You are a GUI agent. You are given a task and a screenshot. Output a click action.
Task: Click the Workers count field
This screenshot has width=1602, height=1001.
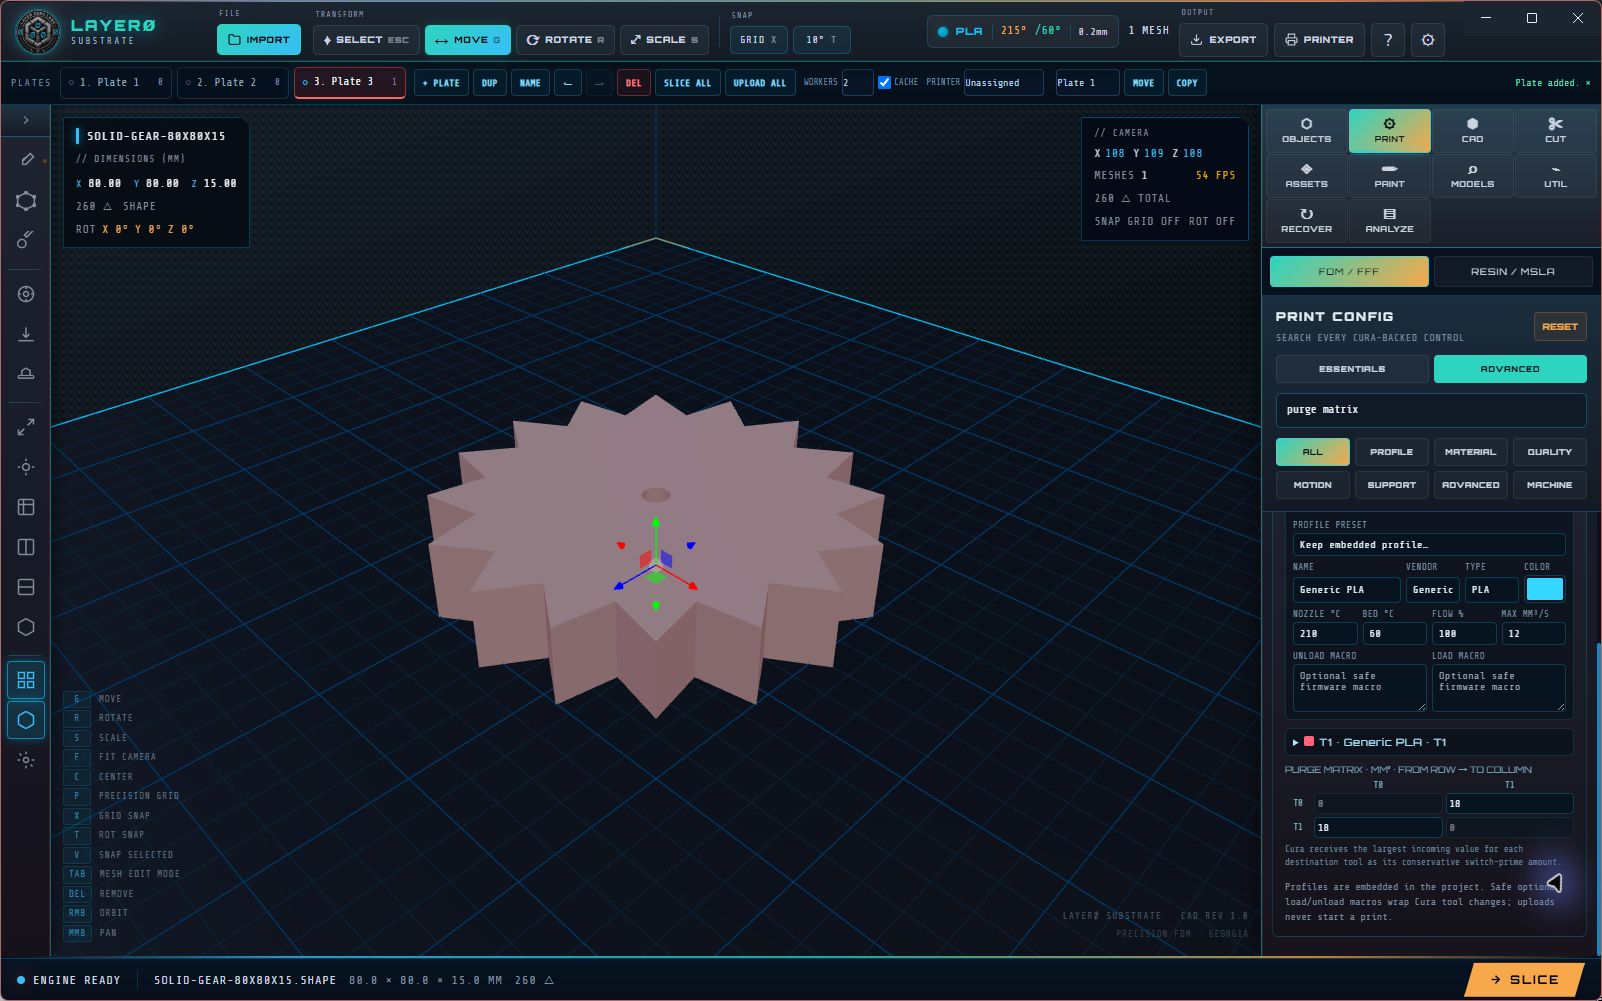coord(856,83)
